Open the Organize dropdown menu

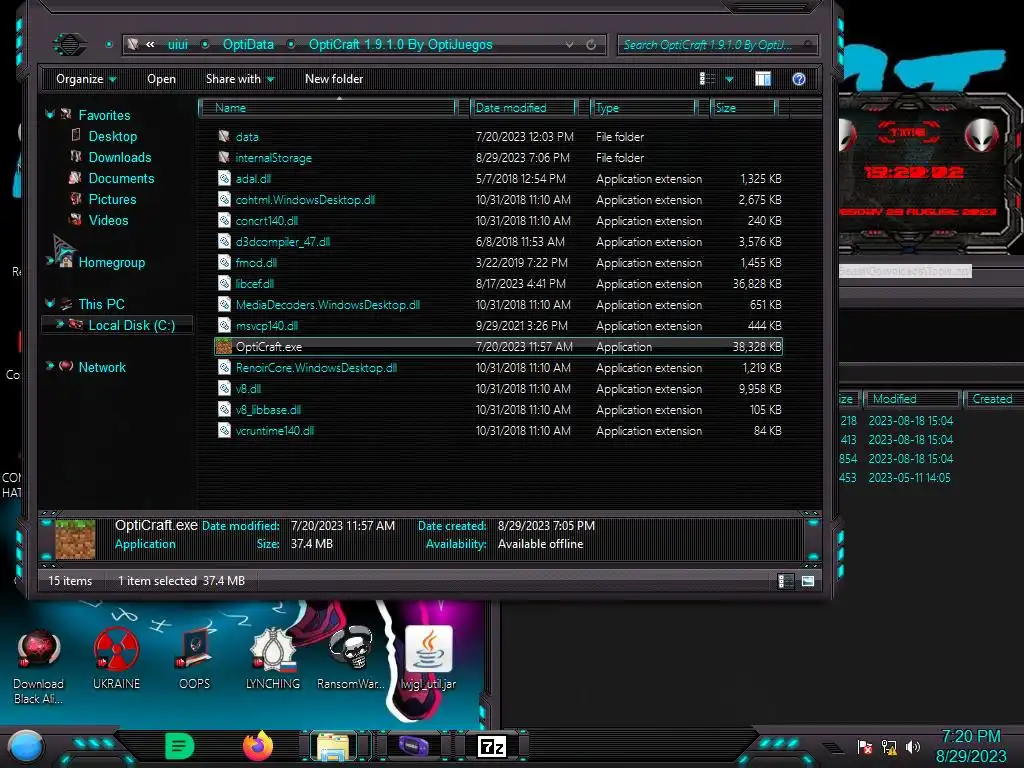coord(86,79)
